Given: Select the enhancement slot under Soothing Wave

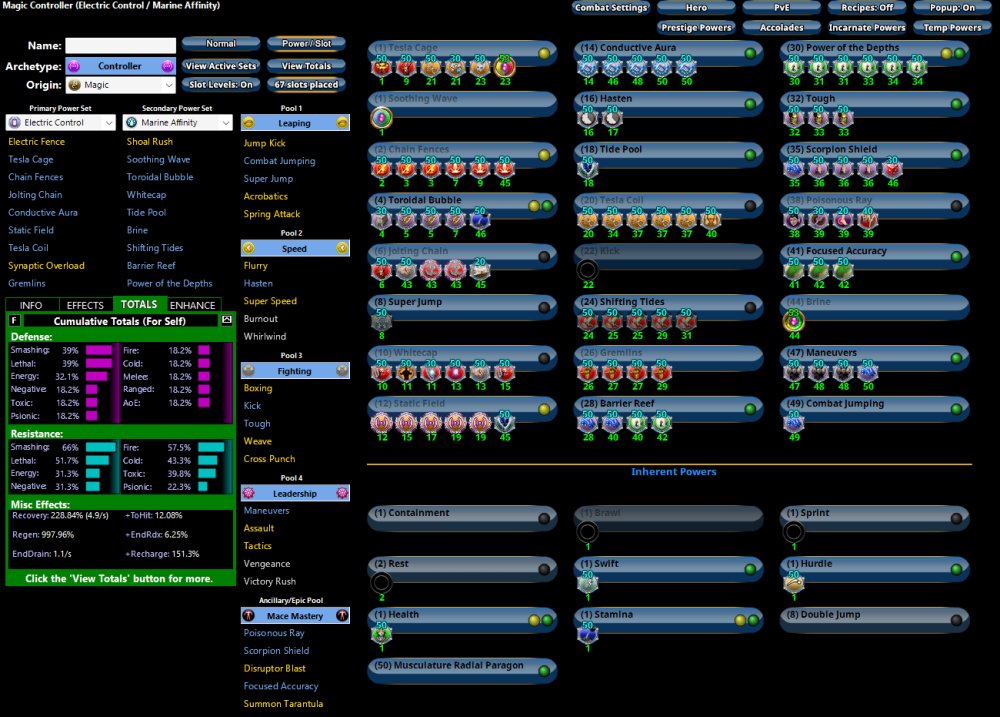Looking at the screenshot, I should coord(381,117).
